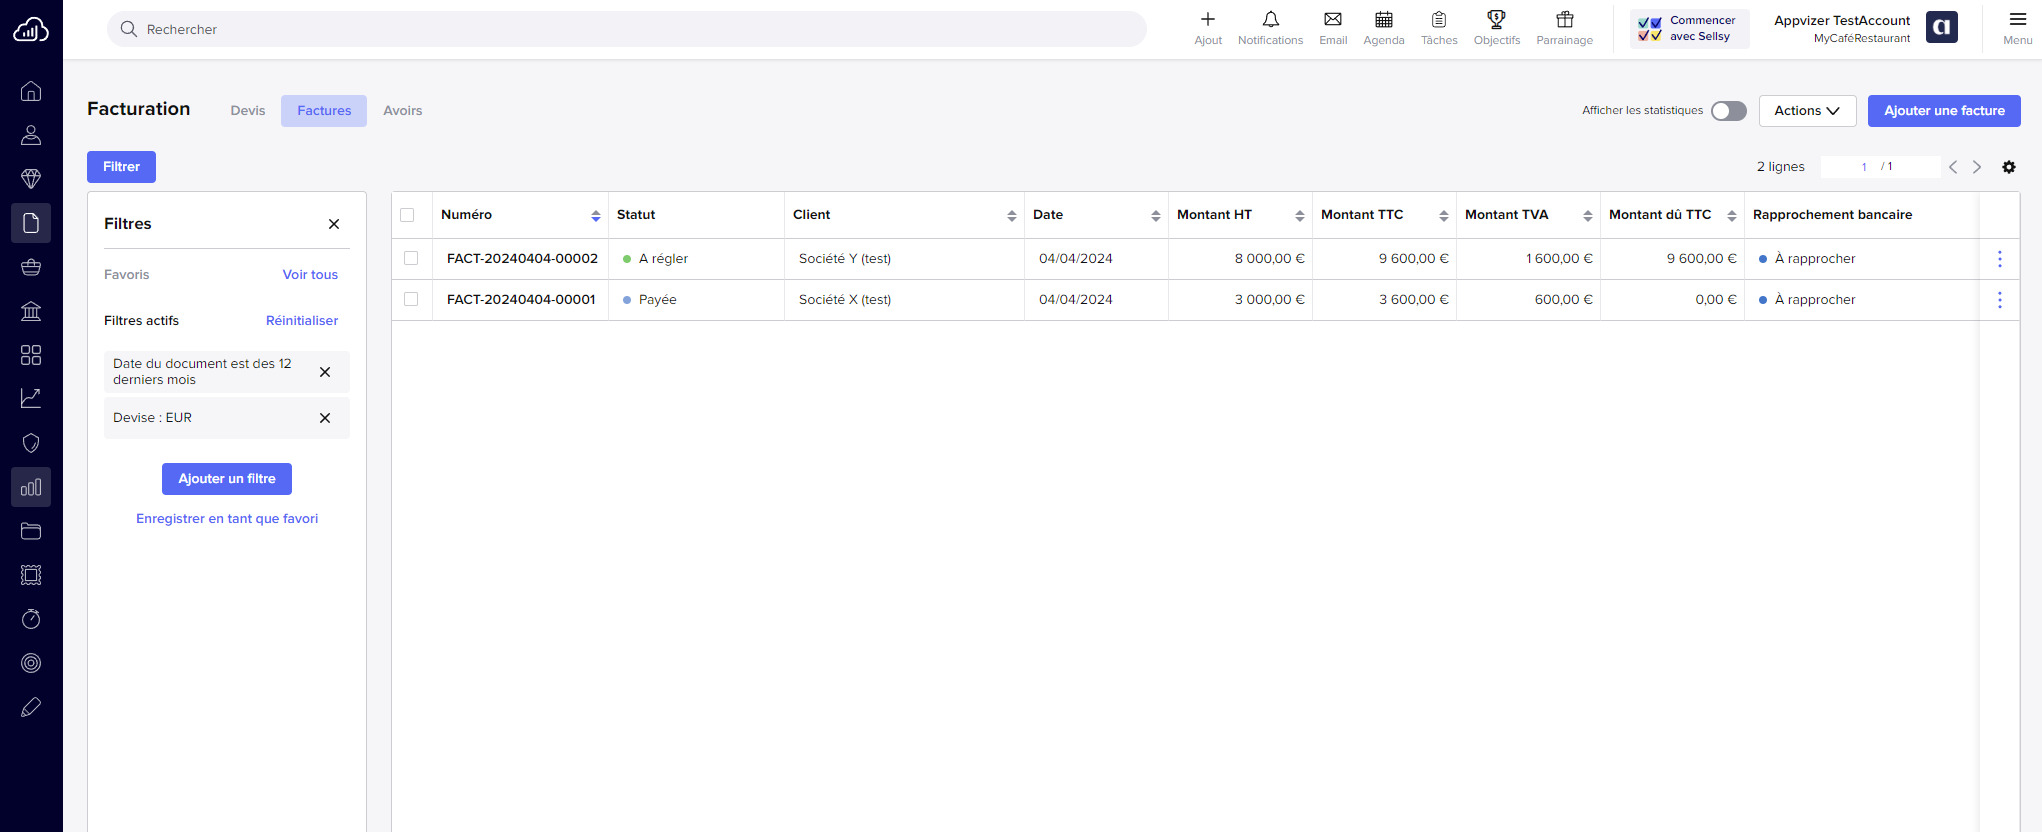The height and width of the screenshot is (832, 2042).
Task: Click Ajouter une facture button
Action: pyautogui.click(x=1944, y=111)
